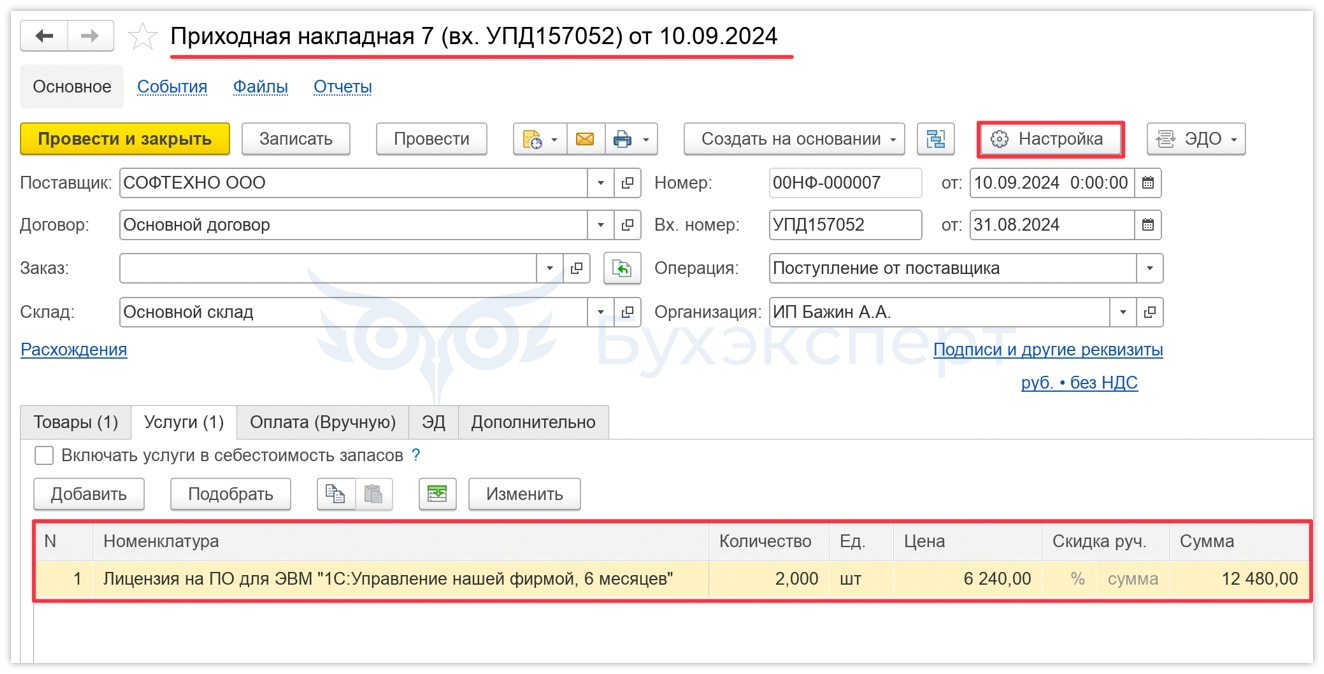Open the Договор record with its open icon
The height and width of the screenshot is (674, 1324).
point(628,225)
